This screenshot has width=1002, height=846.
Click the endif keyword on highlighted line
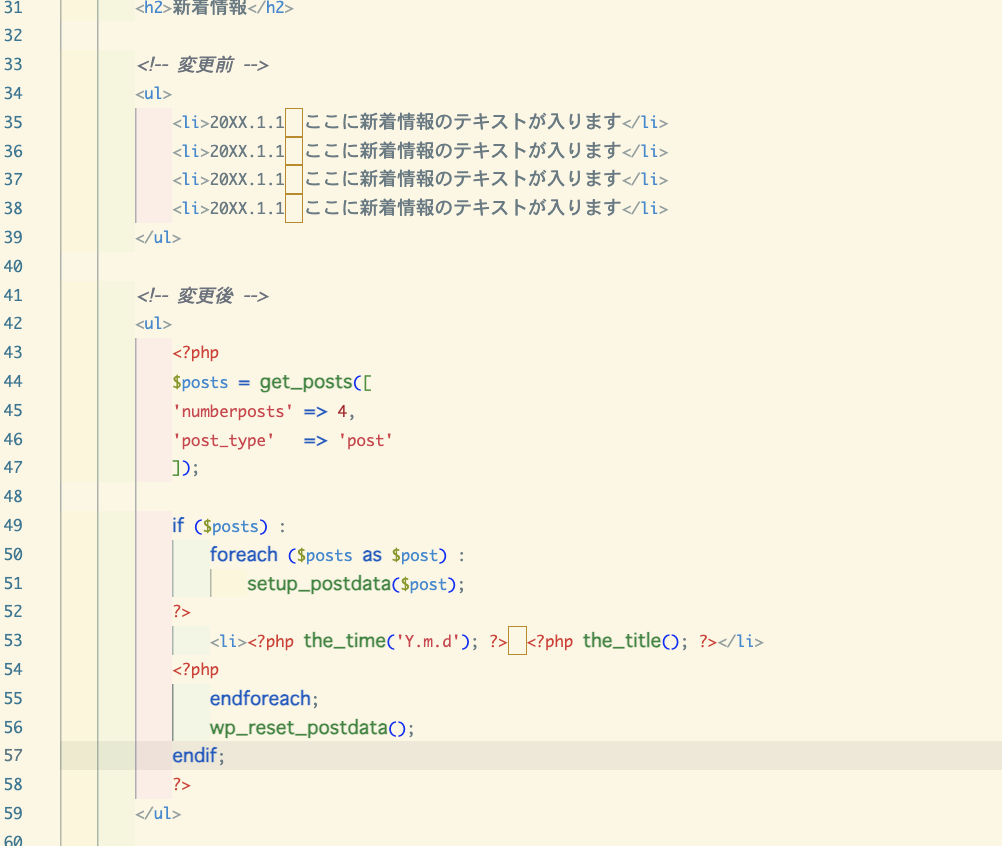pyautogui.click(x=195, y=756)
